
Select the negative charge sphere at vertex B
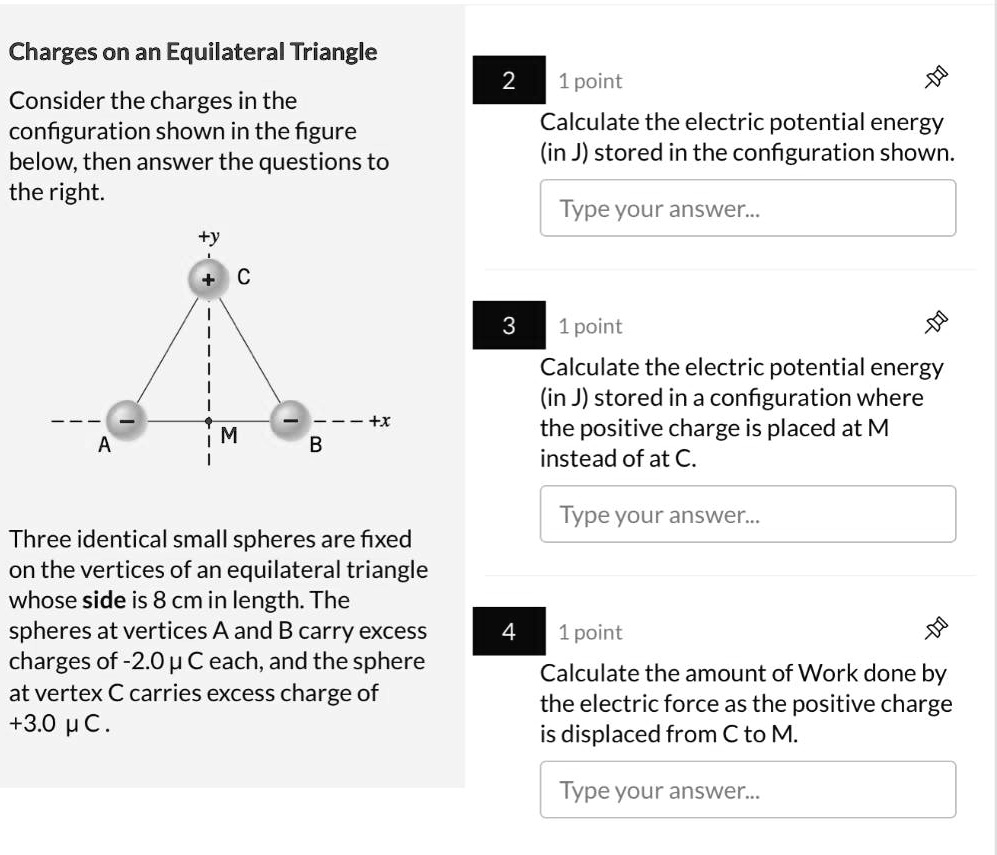[289, 420]
